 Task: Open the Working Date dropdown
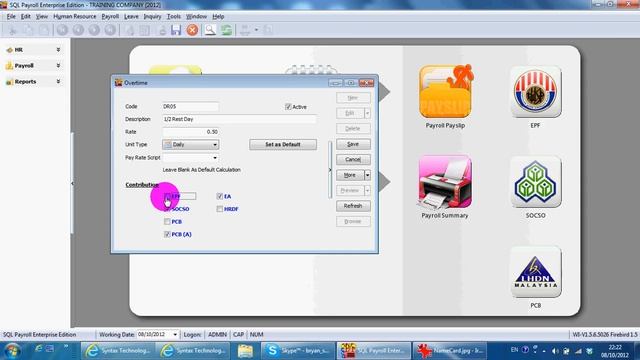175,335
